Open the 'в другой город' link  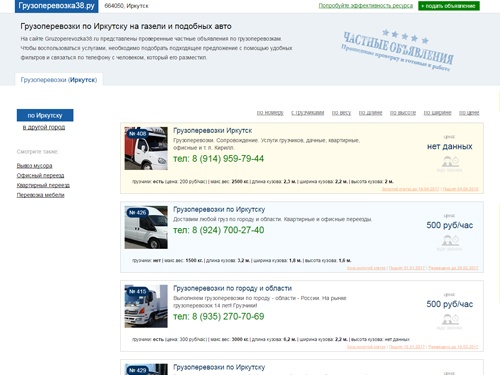click(x=44, y=127)
